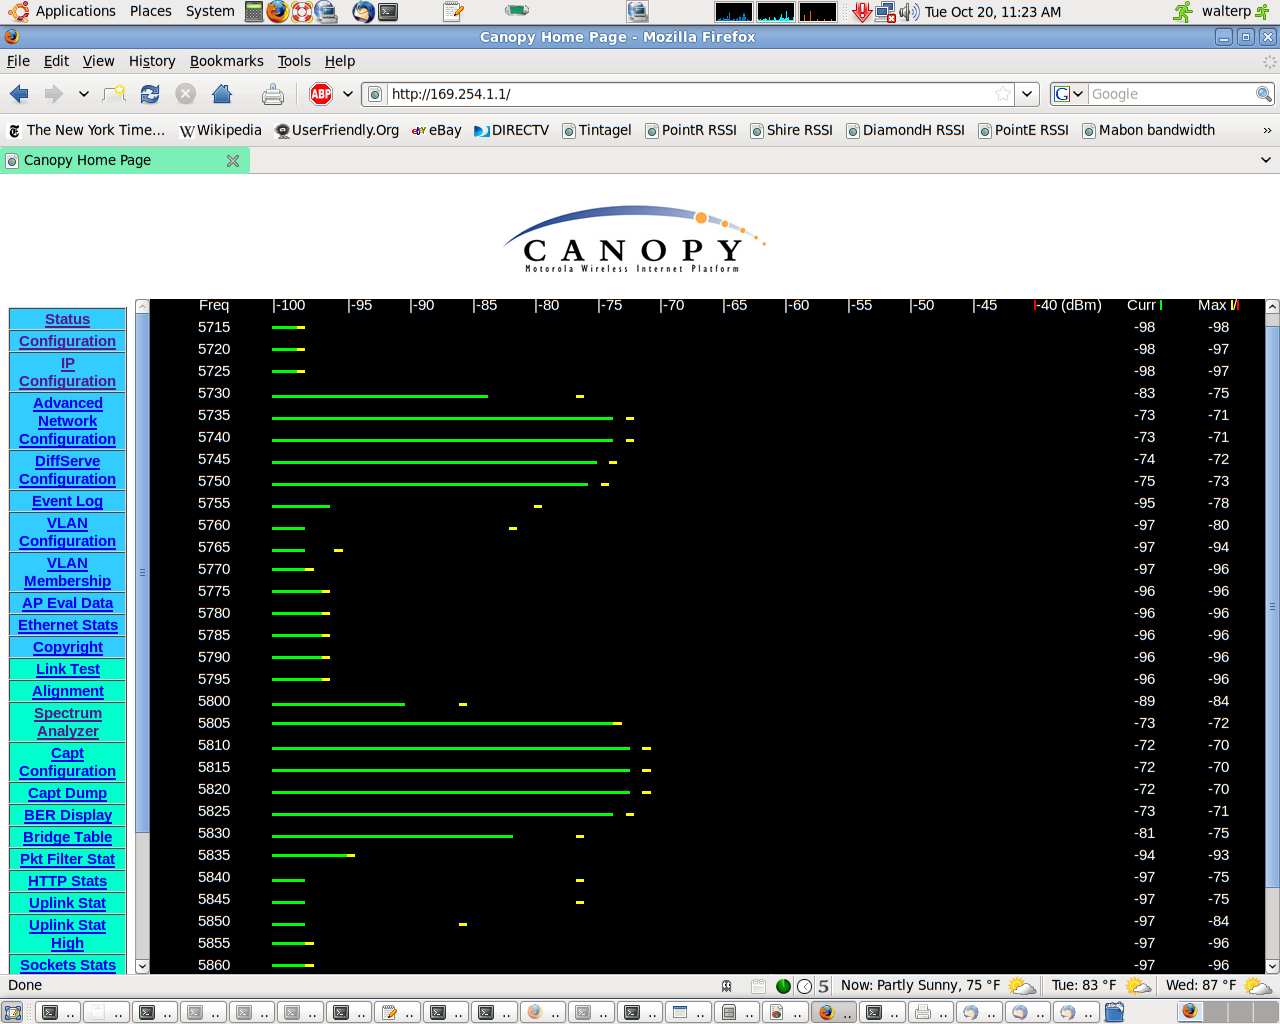Open the search engine selector dropdown
Image resolution: width=1280 pixels, height=1024 pixels.
click(1069, 94)
